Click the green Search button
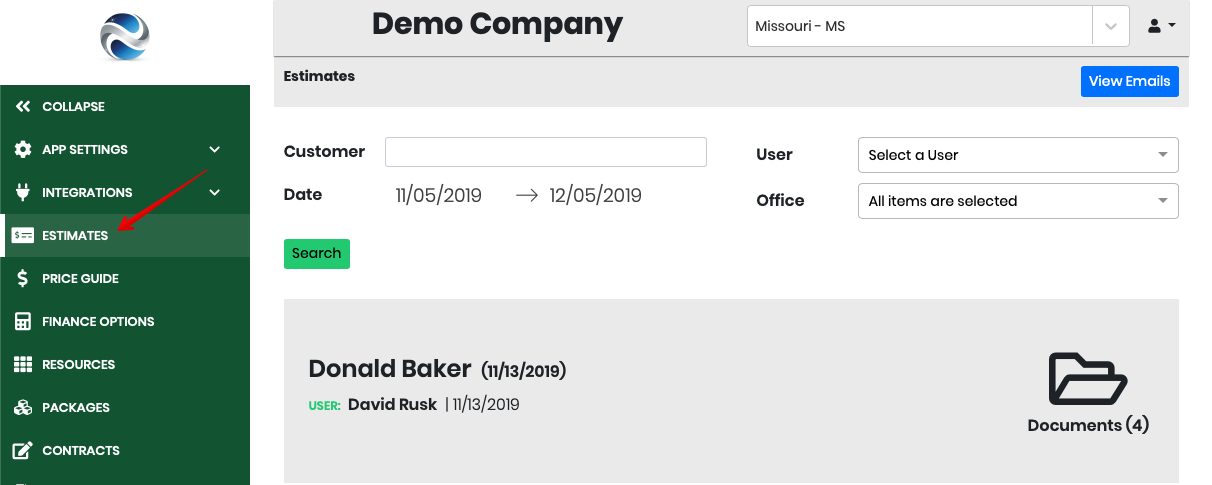The height and width of the screenshot is (485, 1212). point(317,253)
